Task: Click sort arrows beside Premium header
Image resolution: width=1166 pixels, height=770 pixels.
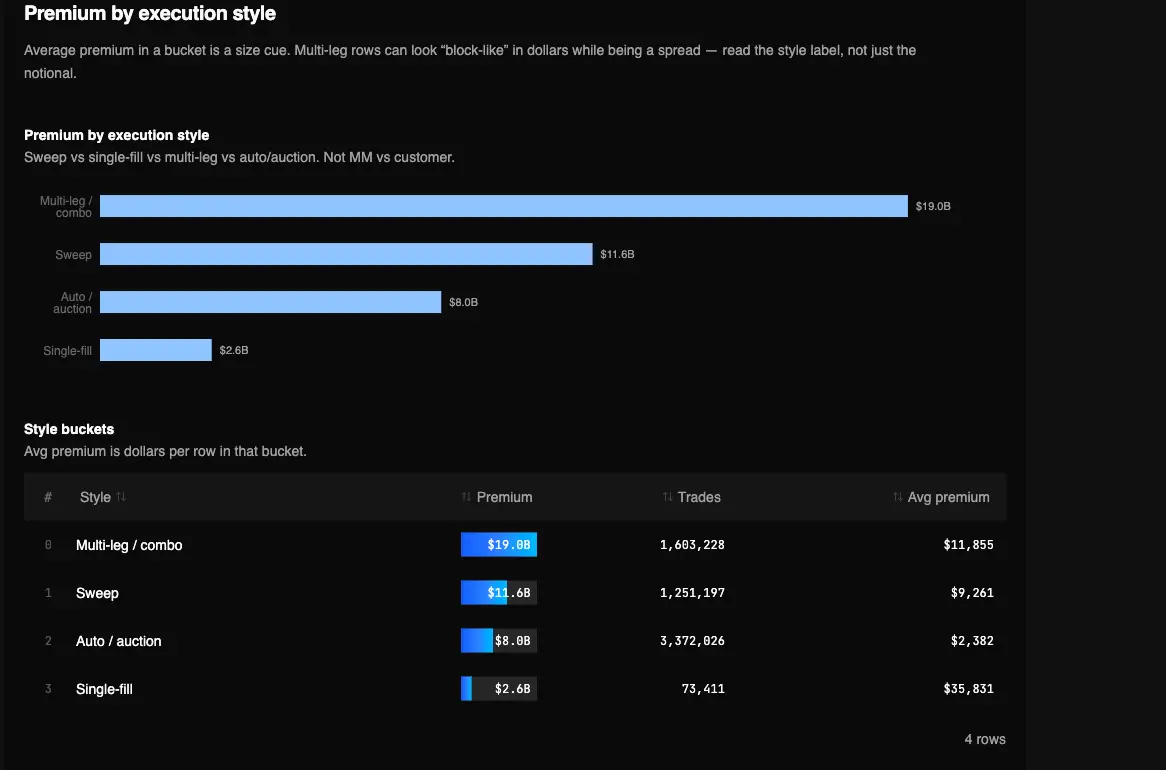Action: [466, 496]
